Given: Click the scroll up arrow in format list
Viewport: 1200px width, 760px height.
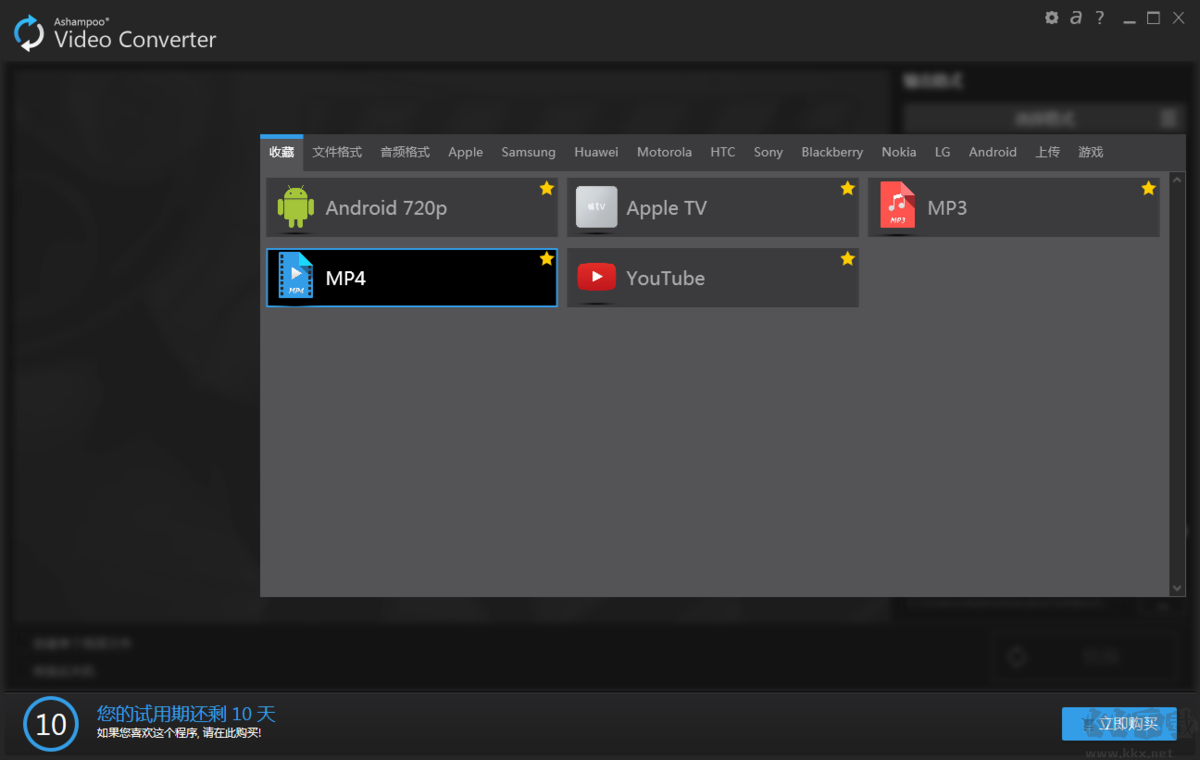Looking at the screenshot, I should pyautogui.click(x=1177, y=180).
